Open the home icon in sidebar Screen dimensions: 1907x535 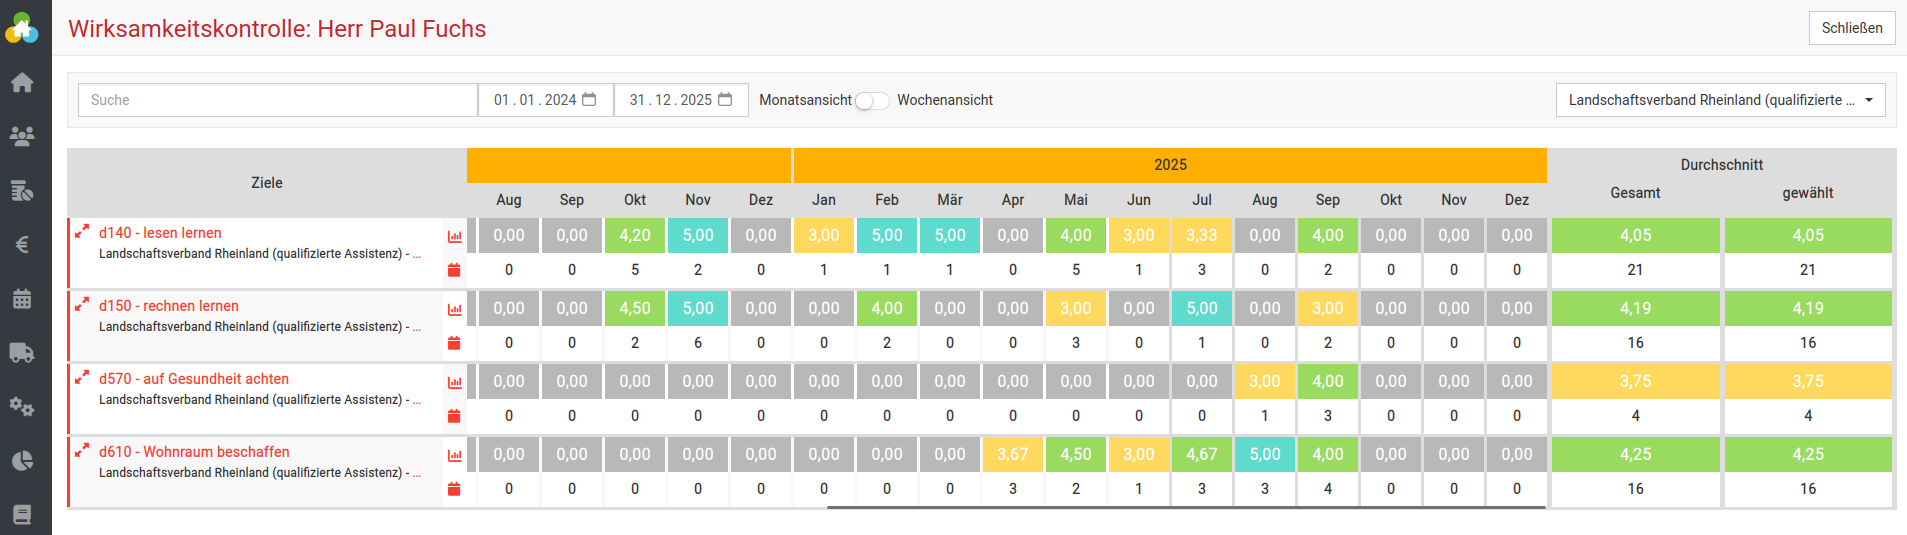click(22, 83)
